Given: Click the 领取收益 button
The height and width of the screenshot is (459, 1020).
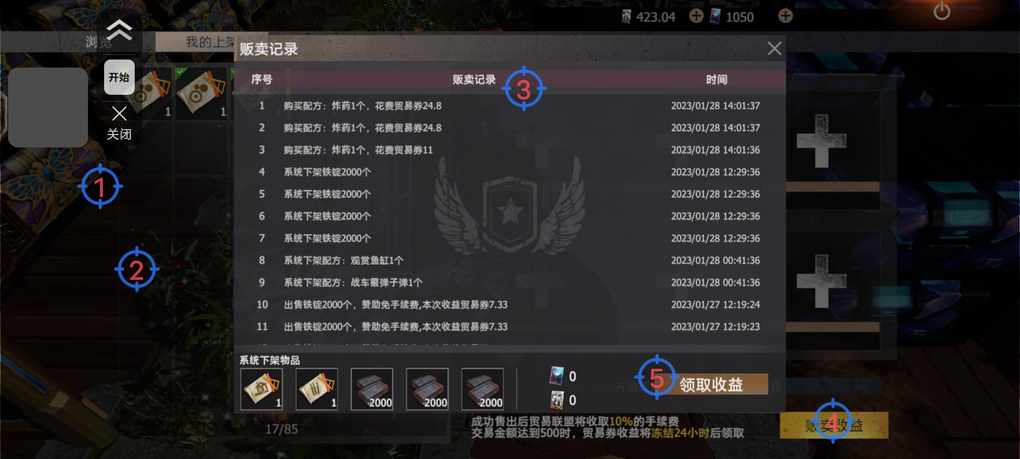Looking at the screenshot, I should [x=711, y=384].
